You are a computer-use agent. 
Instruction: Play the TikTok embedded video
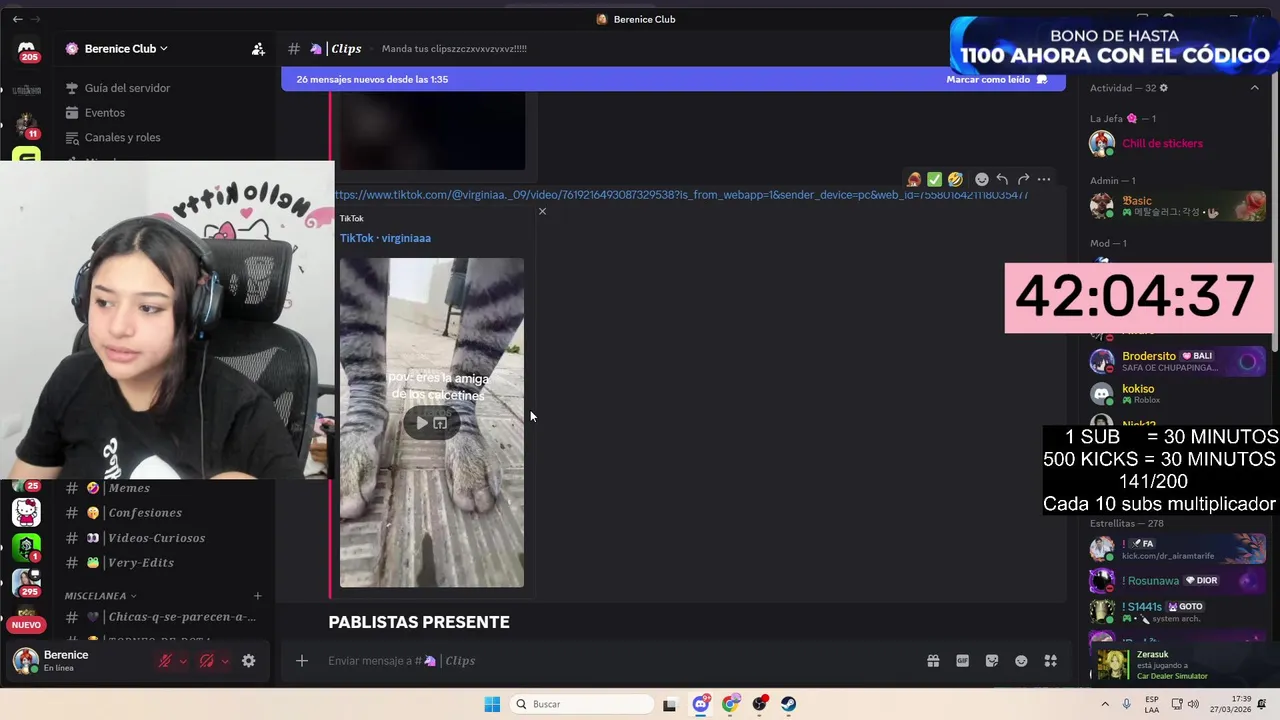click(421, 423)
